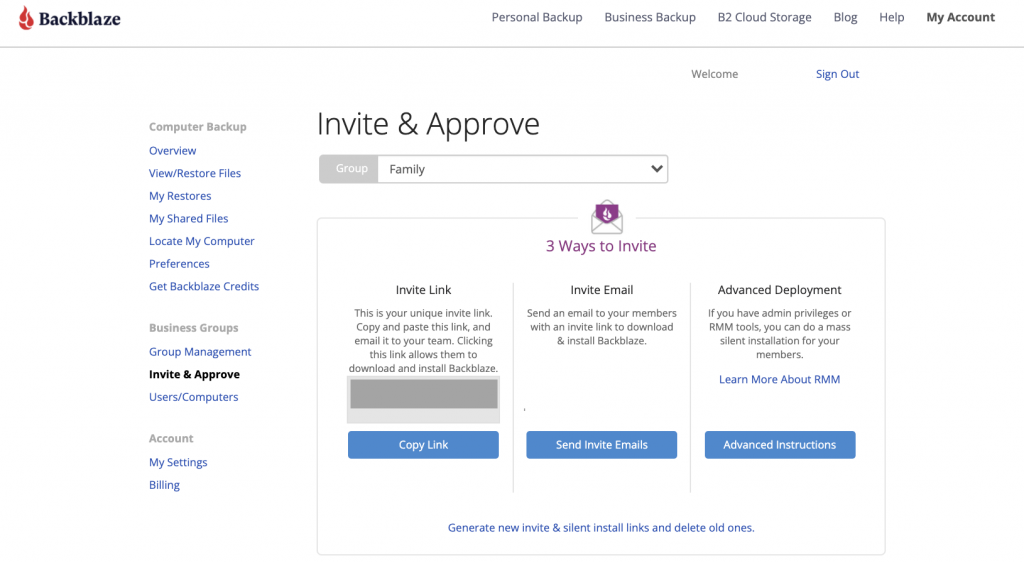Image resolution: width=1024 pixels, height=563 pixels.
Task: Click Generate new invite links text
Action: point(601,528)
